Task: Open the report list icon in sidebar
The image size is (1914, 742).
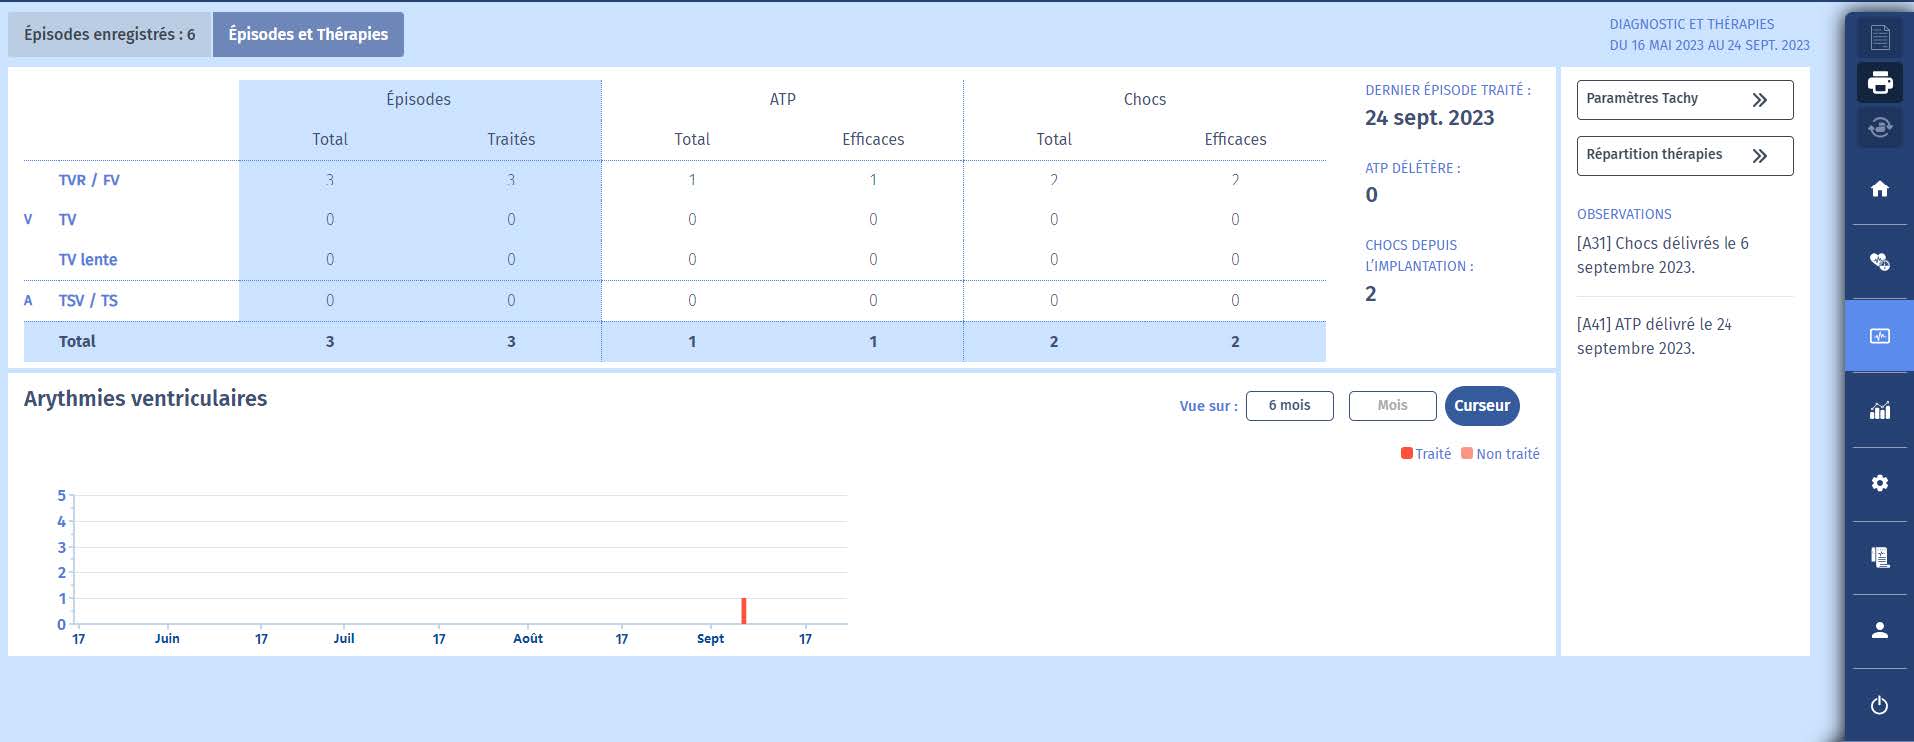Action: pyautogui.click(x=1880, y=557)
